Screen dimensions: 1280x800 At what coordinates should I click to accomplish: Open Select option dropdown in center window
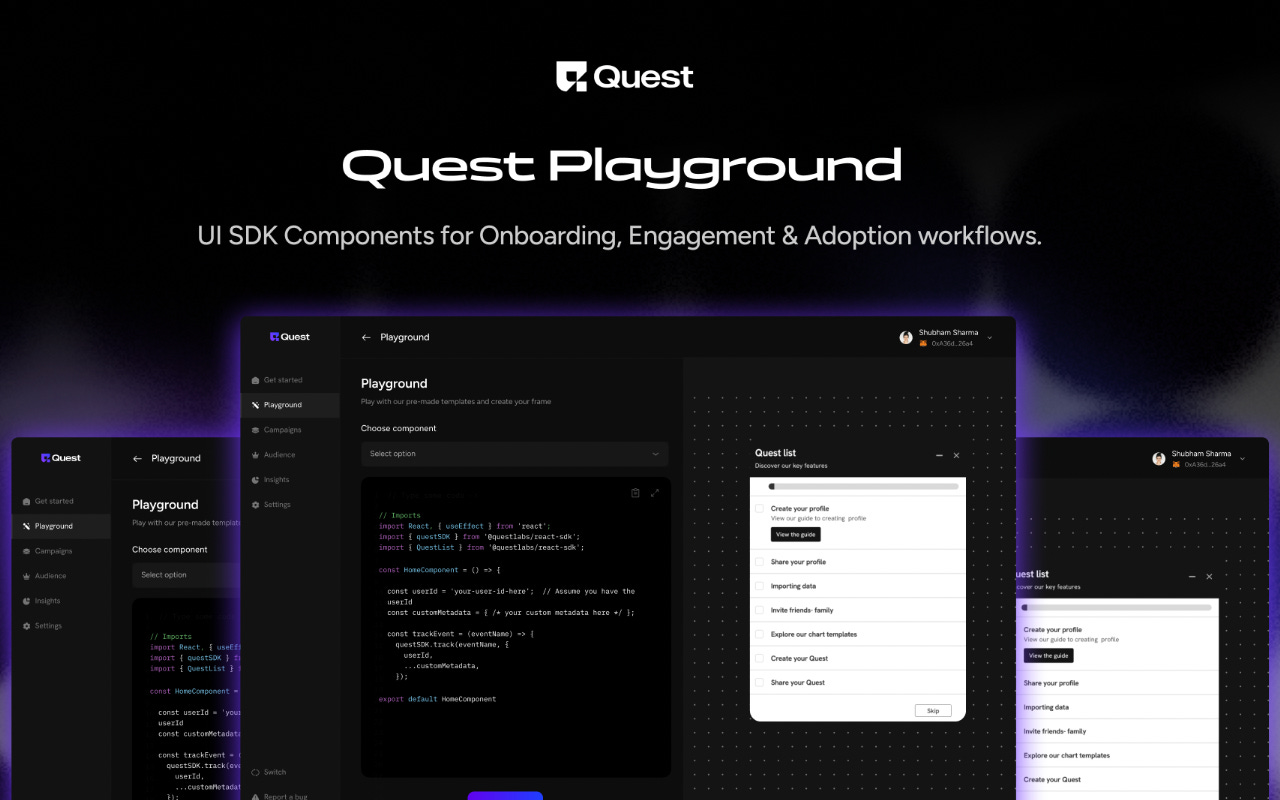pyautogui.click(x=515, y=454)
